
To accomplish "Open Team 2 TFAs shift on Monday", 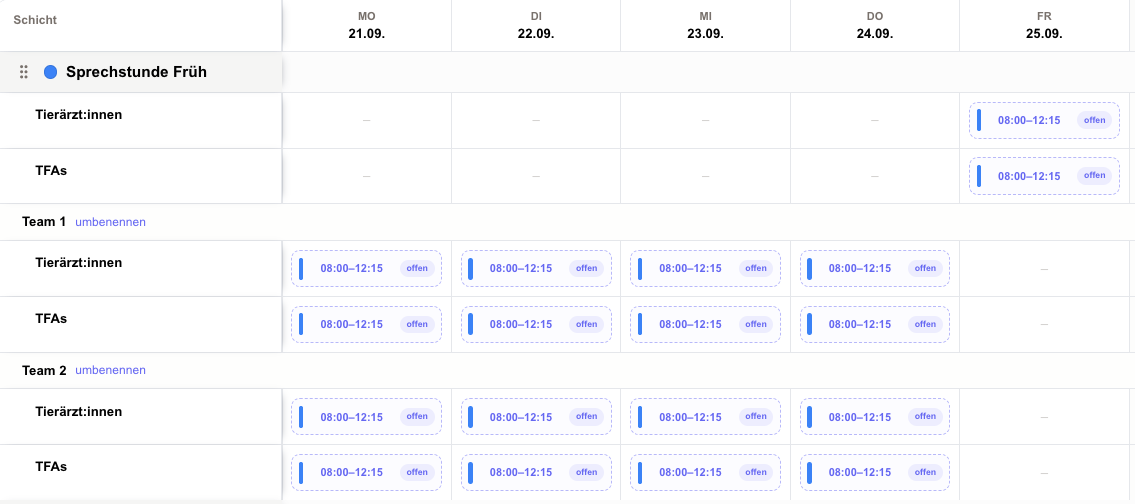I will click(x=366, y=472).
